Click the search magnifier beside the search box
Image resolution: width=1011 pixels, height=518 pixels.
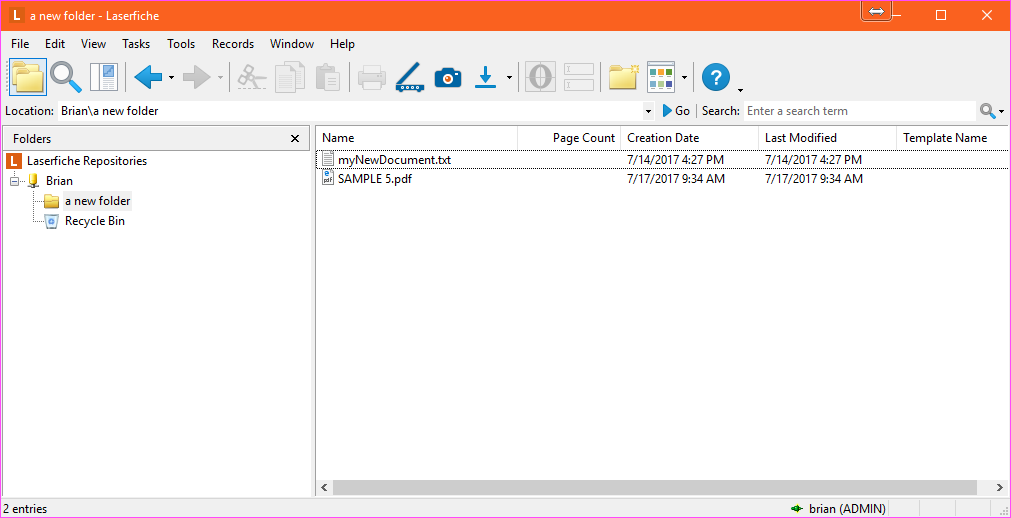click(987, 111)
